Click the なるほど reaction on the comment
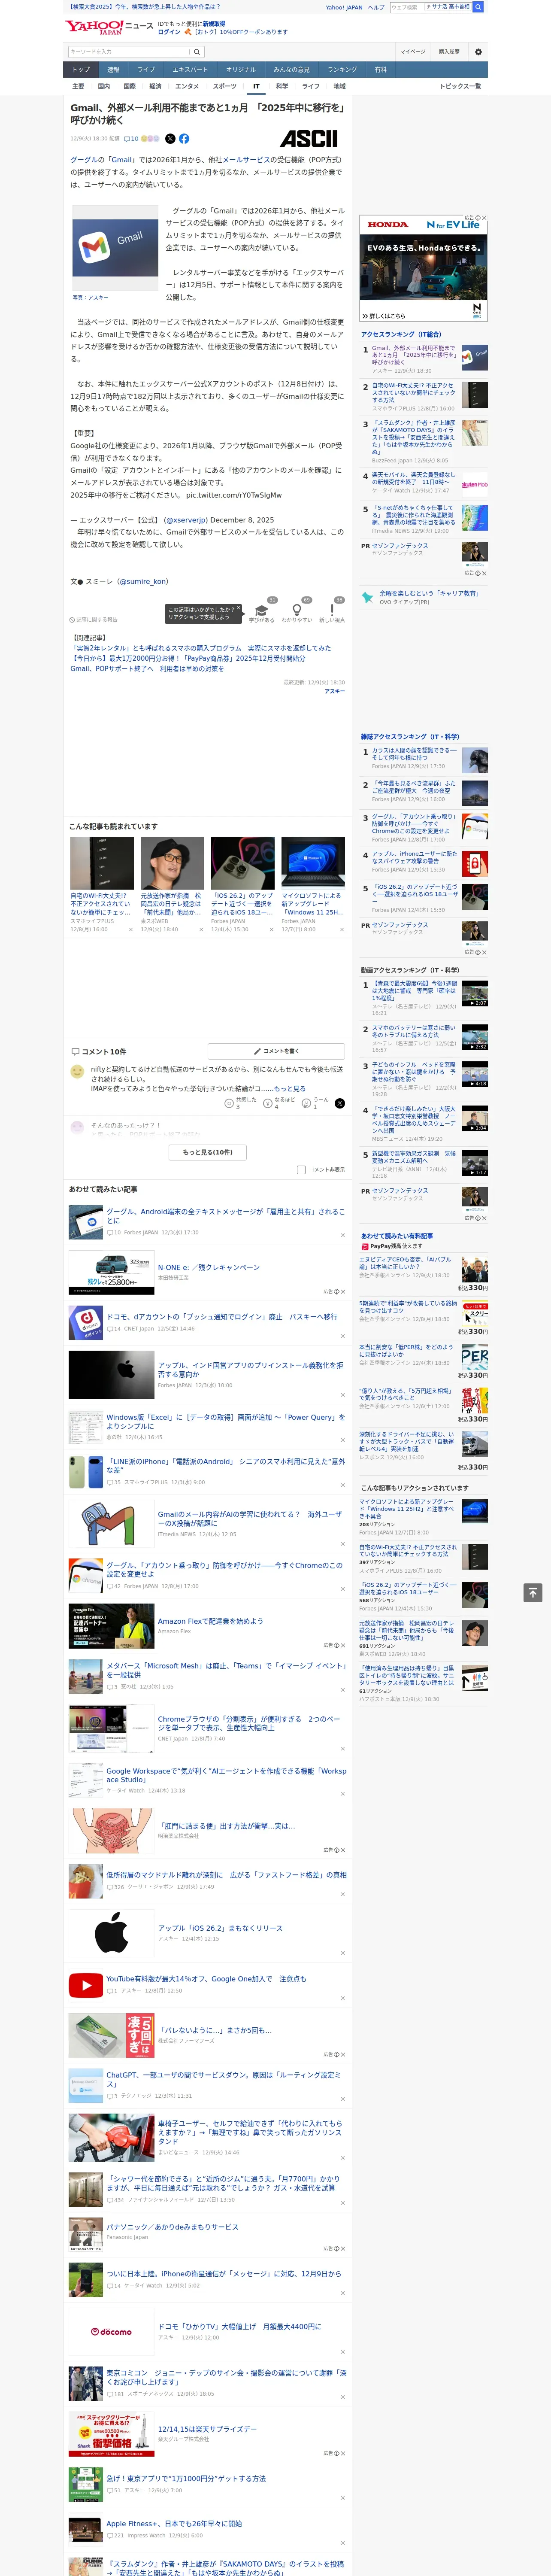Screen dimensions: 551x2576 [x=269, y=1103]
